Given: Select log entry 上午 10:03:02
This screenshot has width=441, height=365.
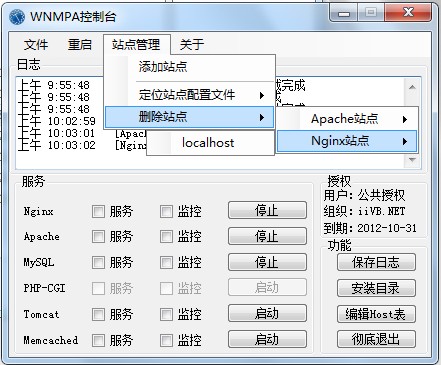Looking at the screenshot, I should [57, 145].
